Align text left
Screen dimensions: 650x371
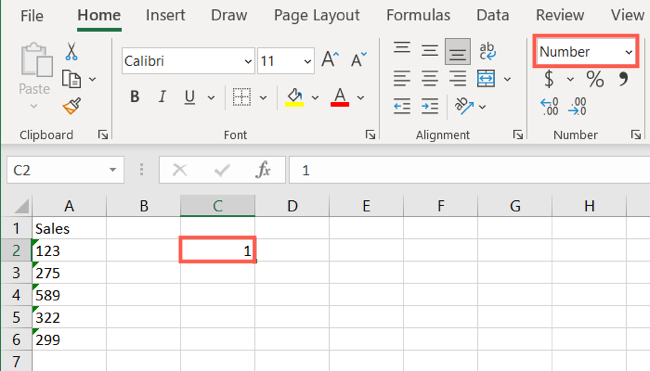(x=402, y=78)
